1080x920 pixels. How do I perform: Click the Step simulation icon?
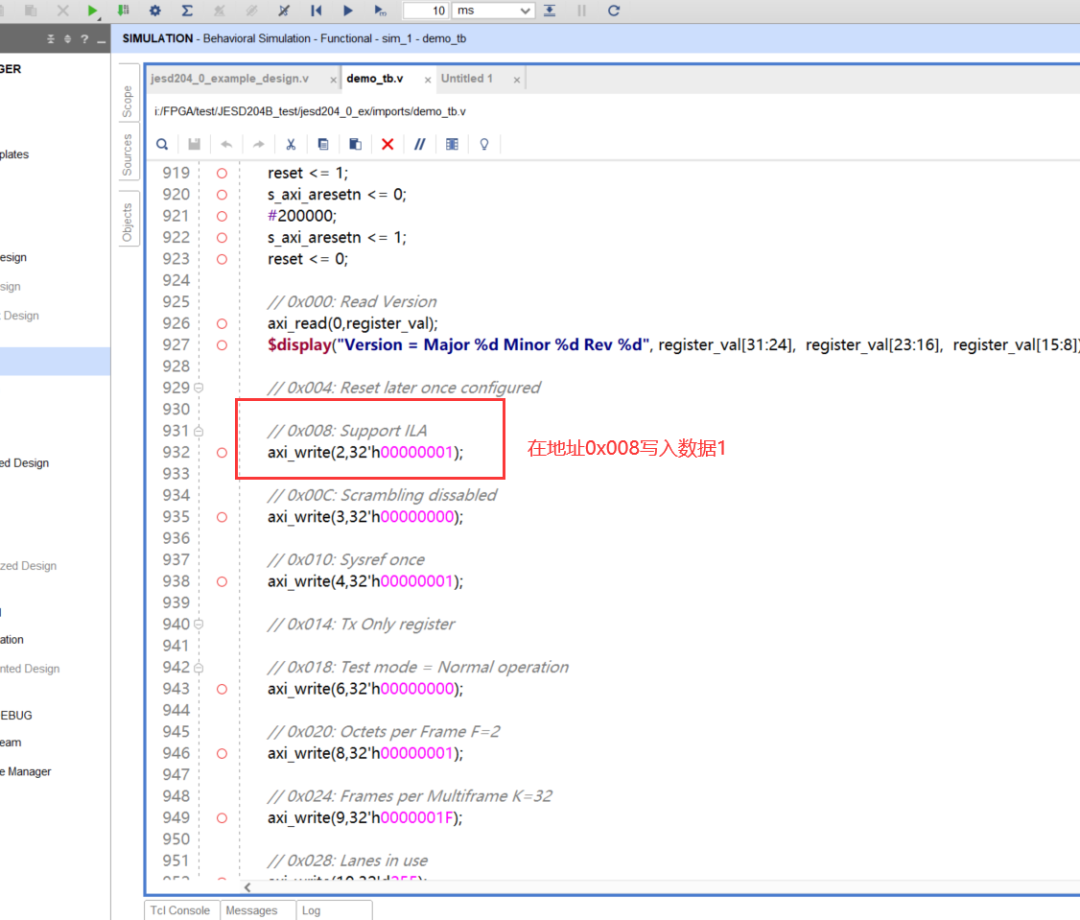coord(550,10)
